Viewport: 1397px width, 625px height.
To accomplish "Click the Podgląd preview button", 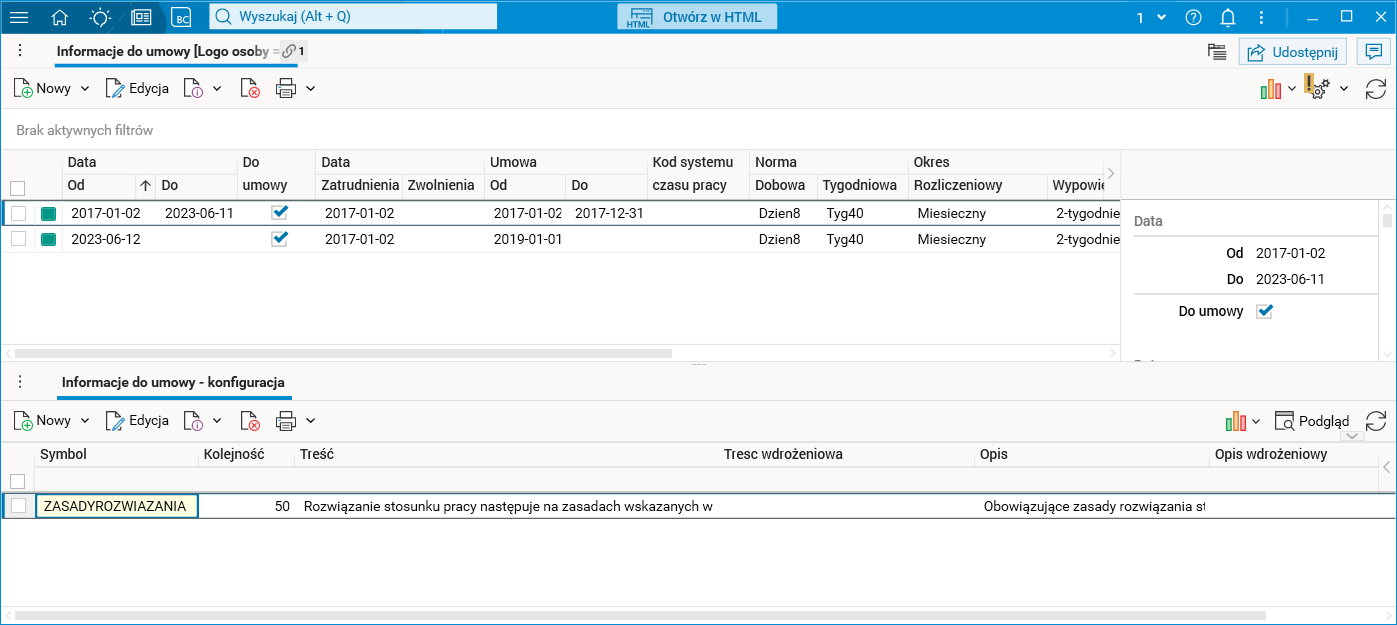I will [1312, 421].
